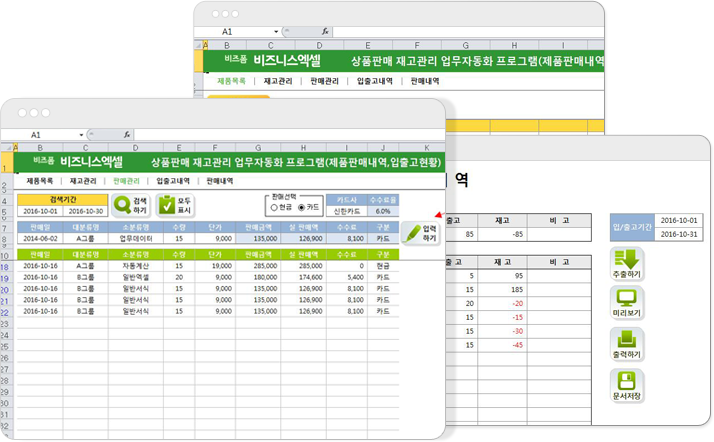Click the 모두표시 show-all checkmark button
This screenshot has width=714, height=442.
[x=174, y=206]
